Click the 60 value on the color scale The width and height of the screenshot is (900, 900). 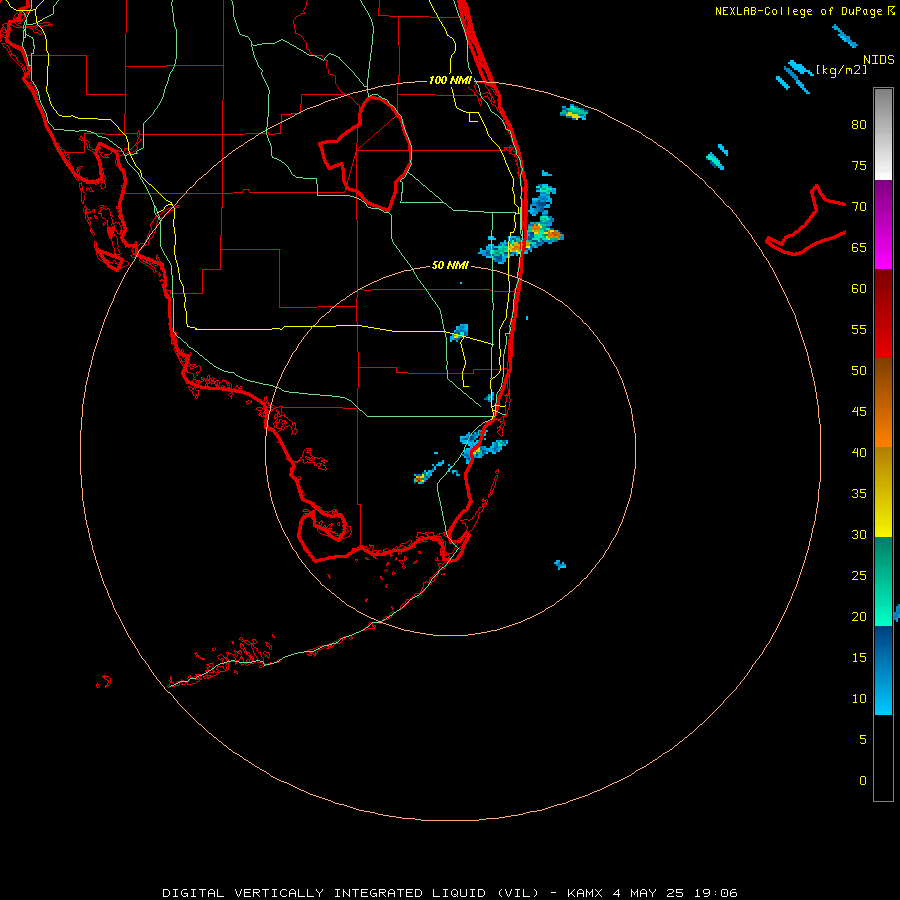[859, 289]
